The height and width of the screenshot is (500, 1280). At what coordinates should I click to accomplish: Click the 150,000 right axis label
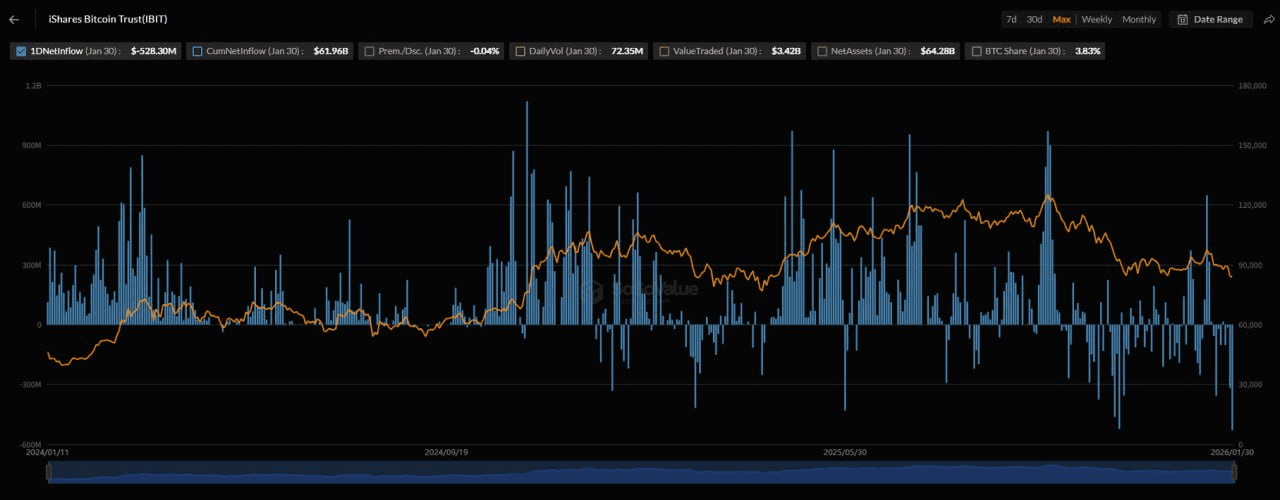(x=1253, y=145)
